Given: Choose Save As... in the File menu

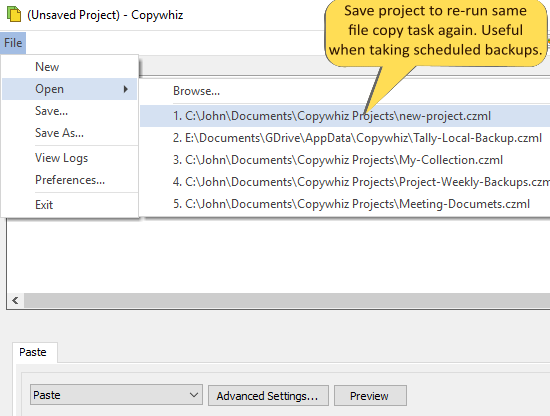Looking at the screenshot, I should click(x=69, y=133).
